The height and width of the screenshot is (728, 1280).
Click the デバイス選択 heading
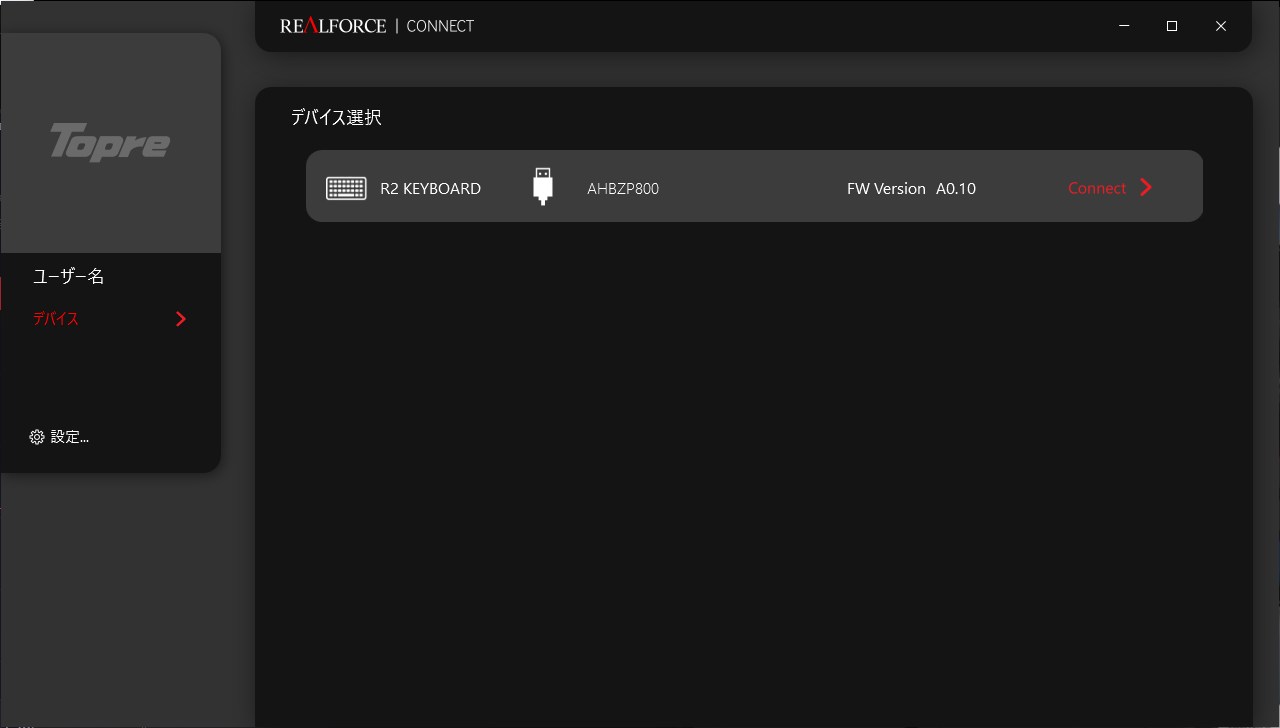(336, 117)
